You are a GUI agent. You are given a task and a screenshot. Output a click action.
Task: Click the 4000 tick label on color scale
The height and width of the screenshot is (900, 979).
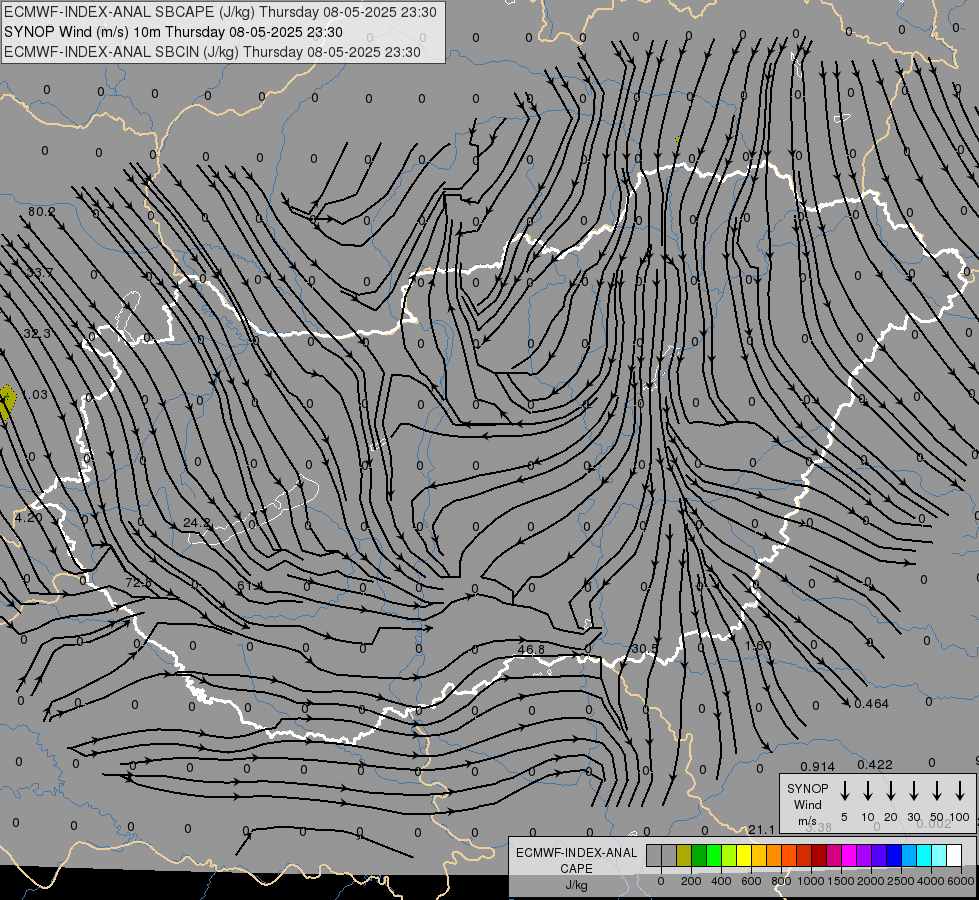tap(930, 881)
